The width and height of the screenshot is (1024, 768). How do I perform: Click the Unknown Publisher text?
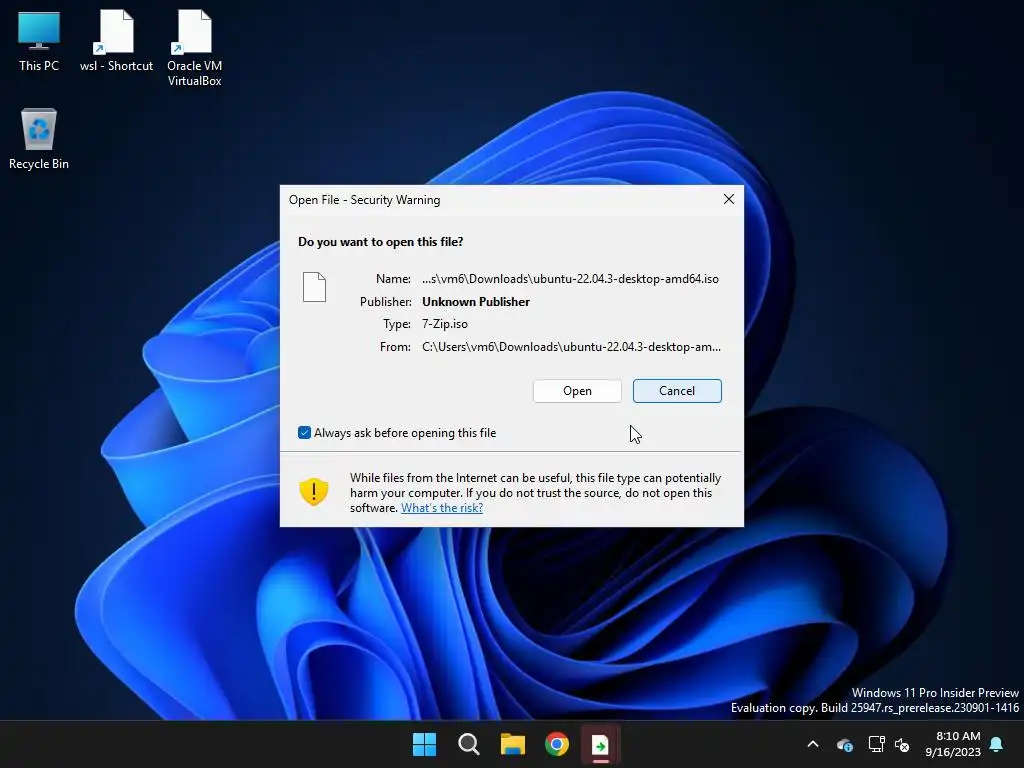click(x=476, y=302)
